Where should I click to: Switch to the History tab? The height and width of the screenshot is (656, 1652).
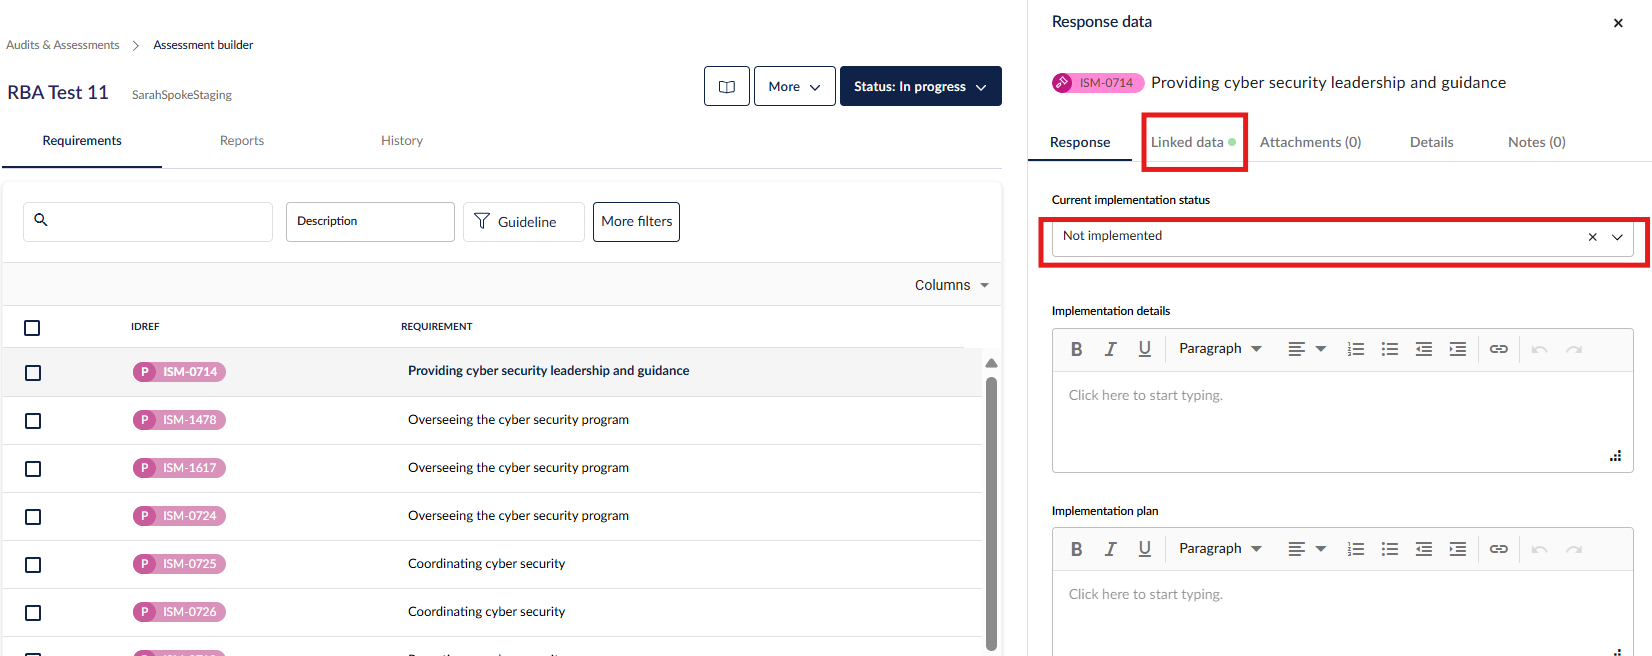click(402, 141)
